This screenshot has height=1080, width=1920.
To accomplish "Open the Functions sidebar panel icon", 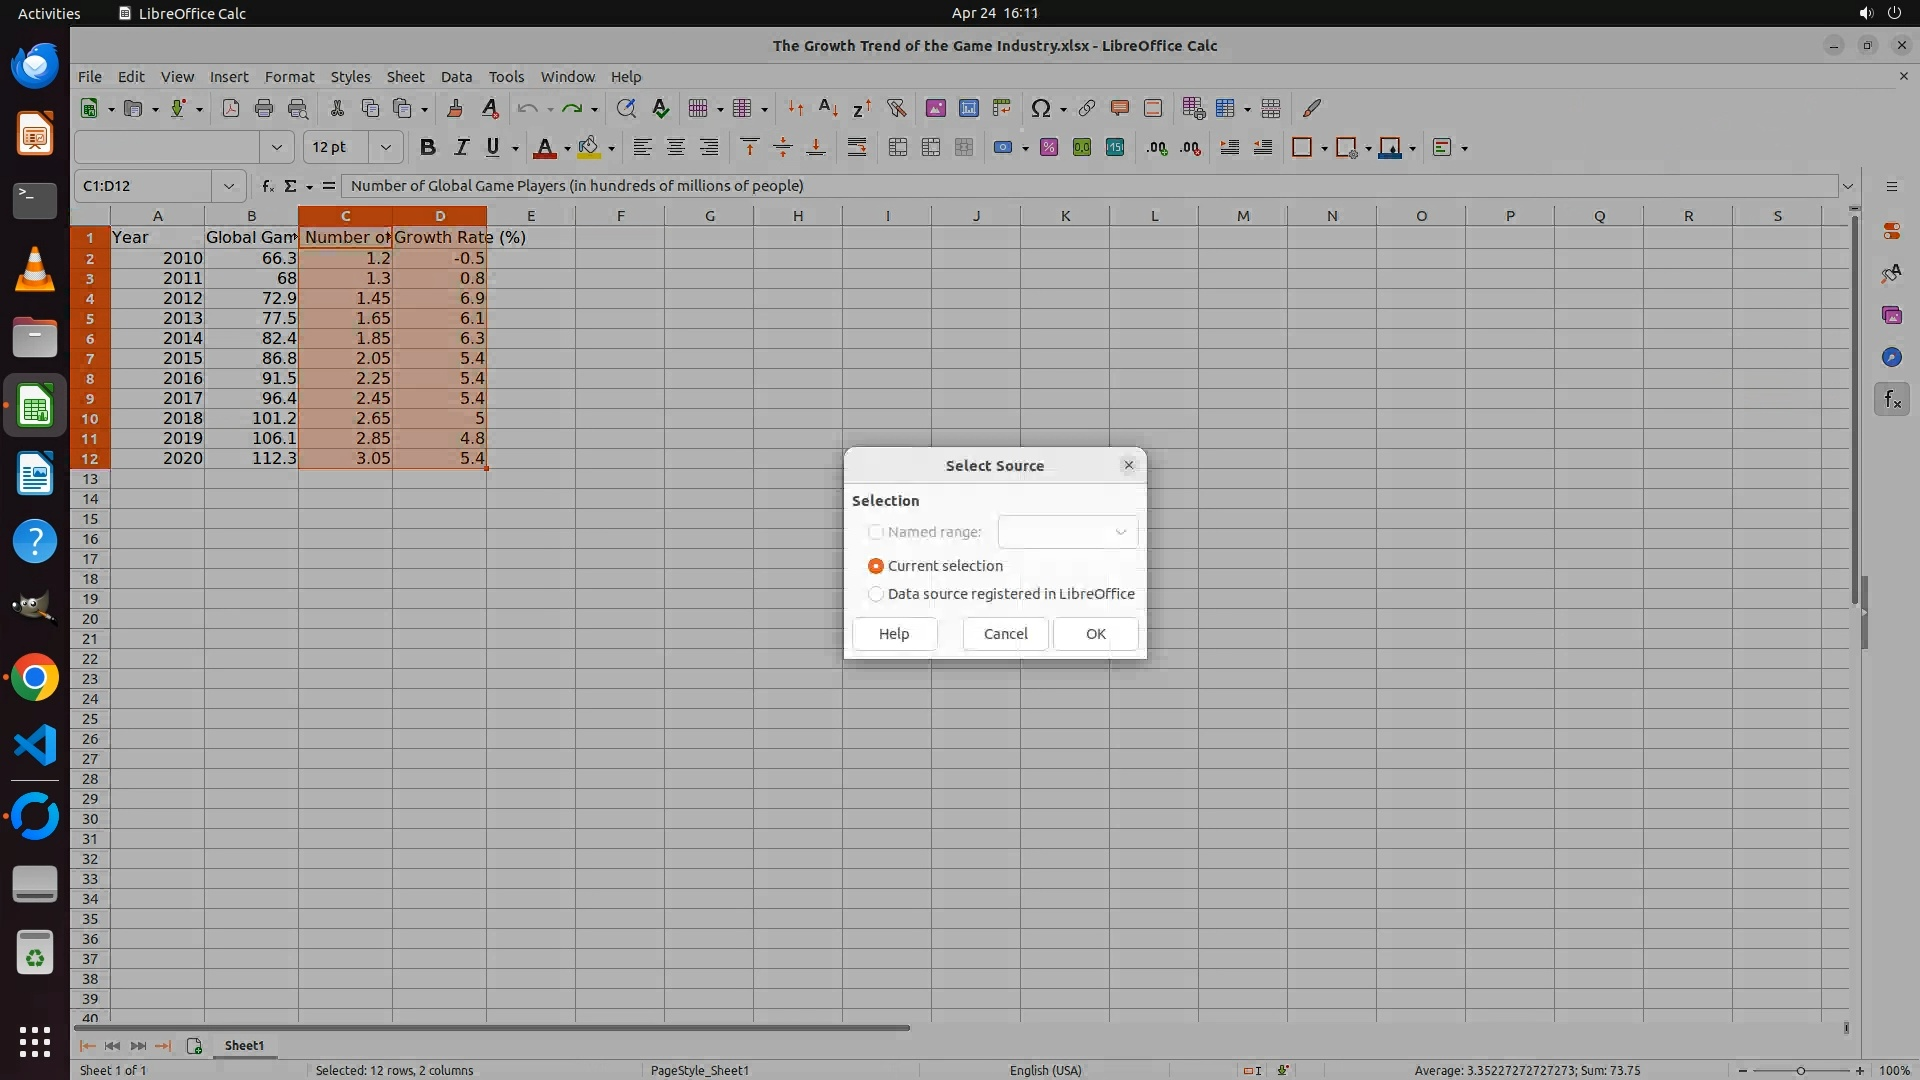I will coord(1891,400).
